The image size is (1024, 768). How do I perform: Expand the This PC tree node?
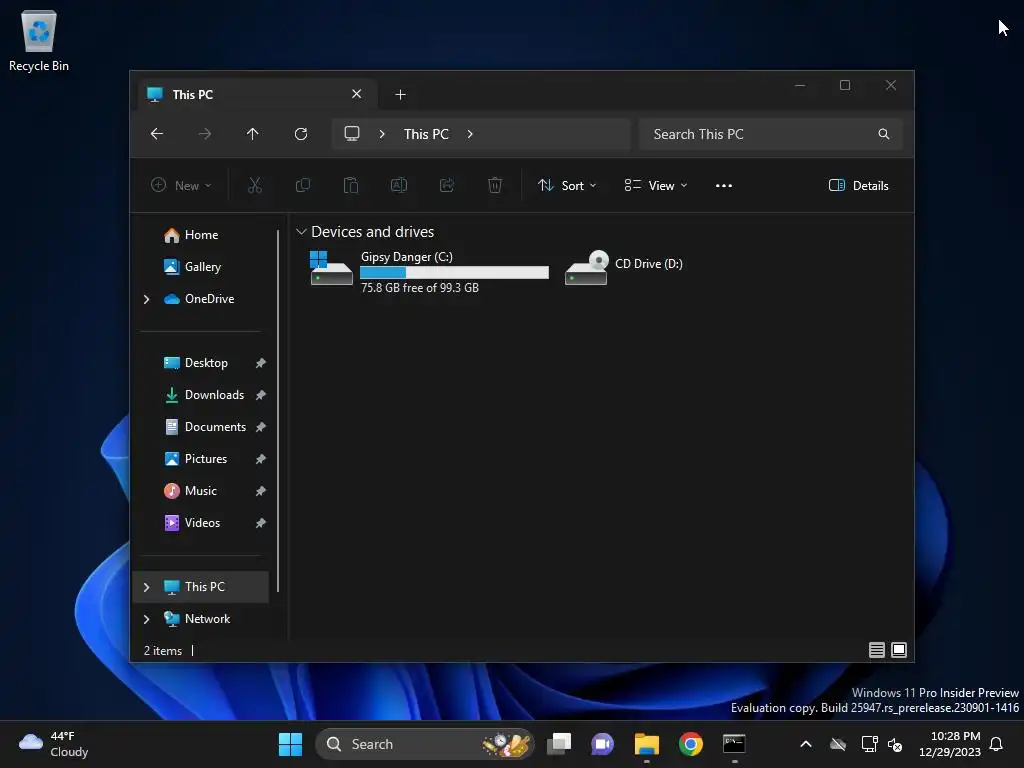(x=146, y=587)
